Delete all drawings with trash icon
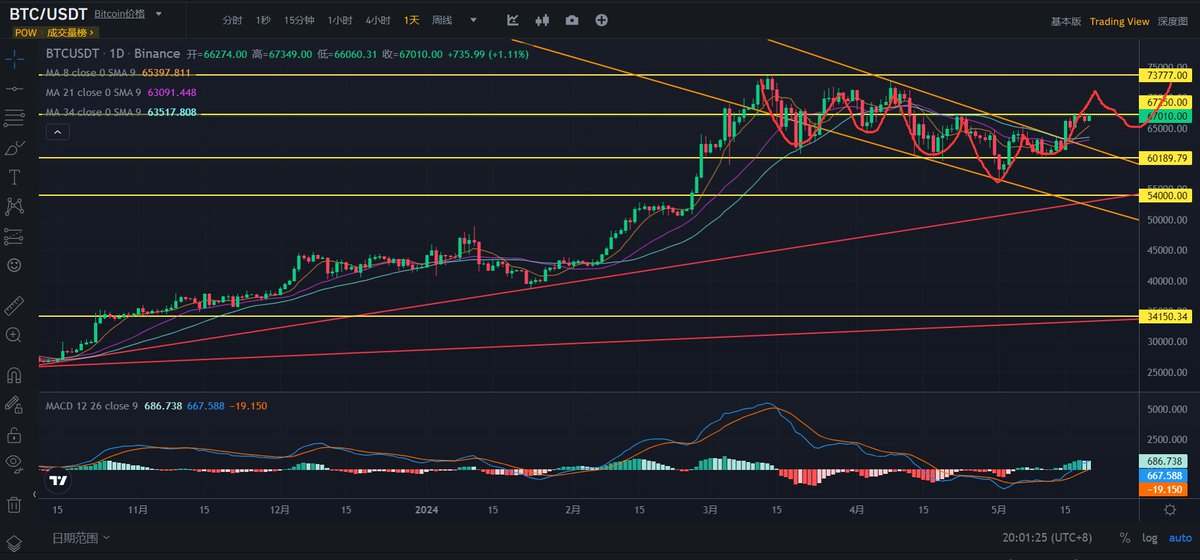The image size is (1200, 560). [x=14, y=504]
